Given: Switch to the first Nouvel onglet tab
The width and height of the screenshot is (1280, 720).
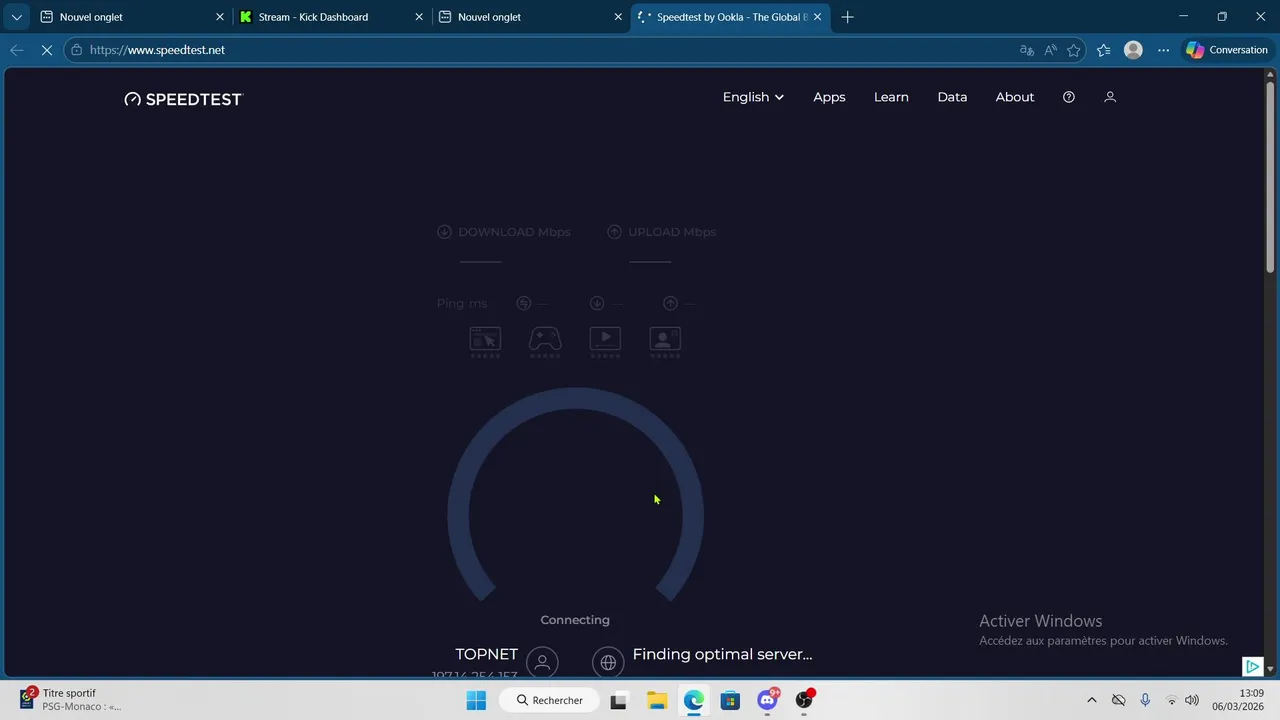Looking at the screenshot, I should coord(131,17).
